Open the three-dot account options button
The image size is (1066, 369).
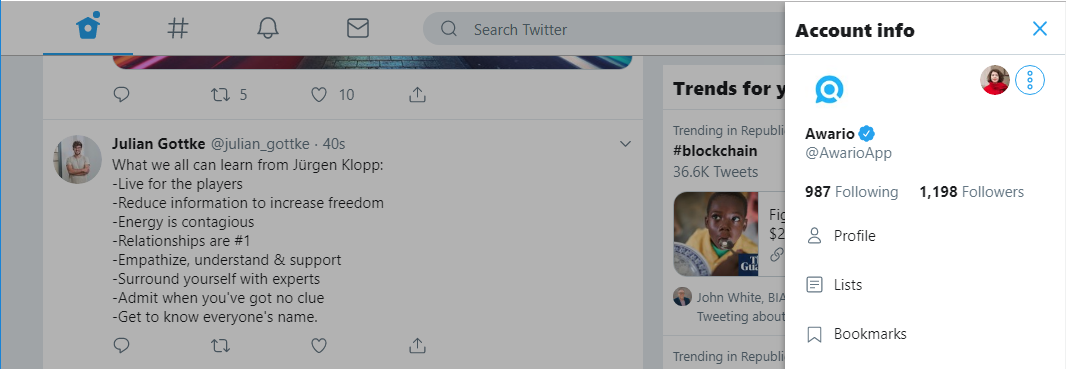click(x=1029, y=80)
